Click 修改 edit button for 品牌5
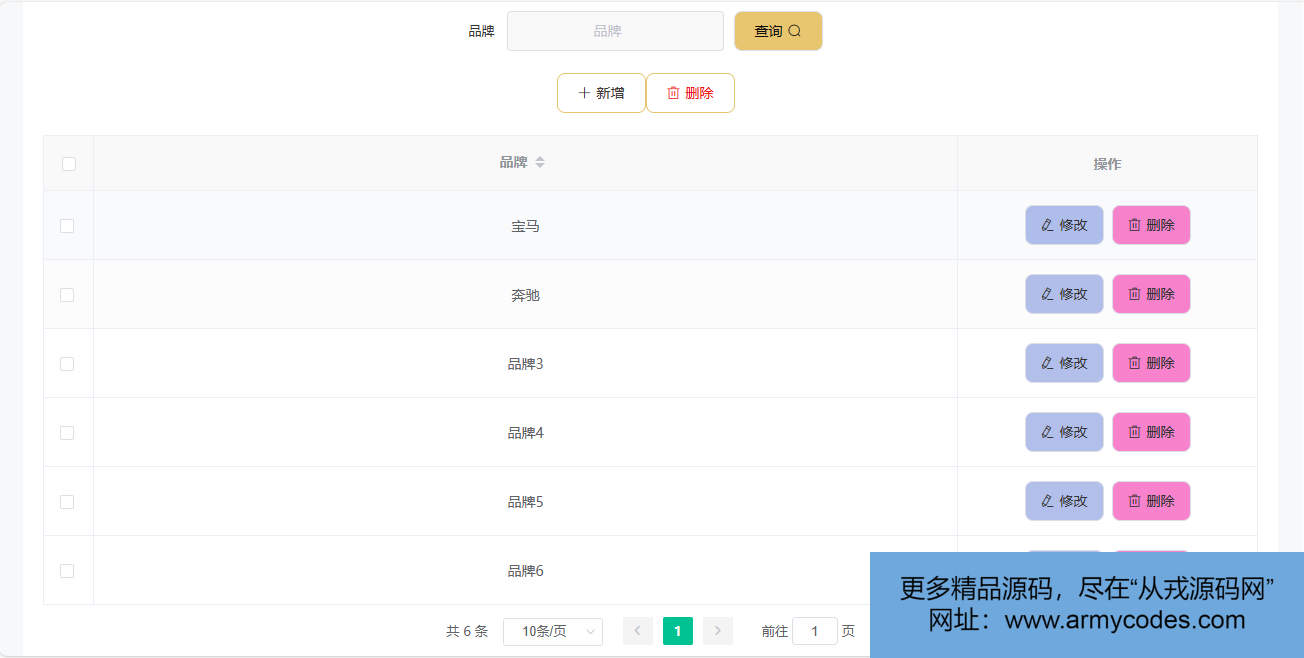This screenshot has width=1304, height=658. [1064, 501]
